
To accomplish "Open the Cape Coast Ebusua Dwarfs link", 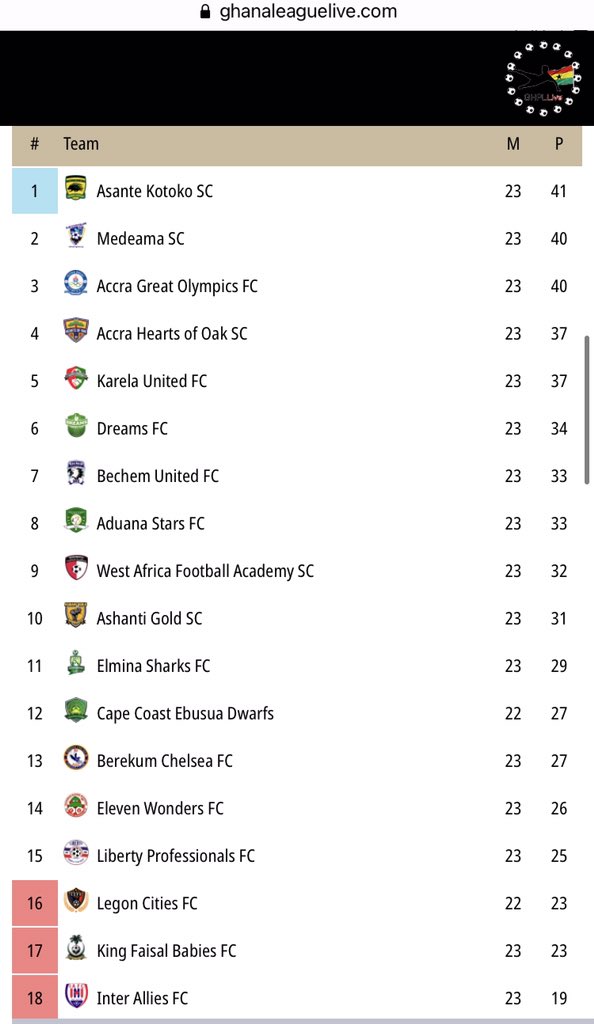I will coord(185,713).
